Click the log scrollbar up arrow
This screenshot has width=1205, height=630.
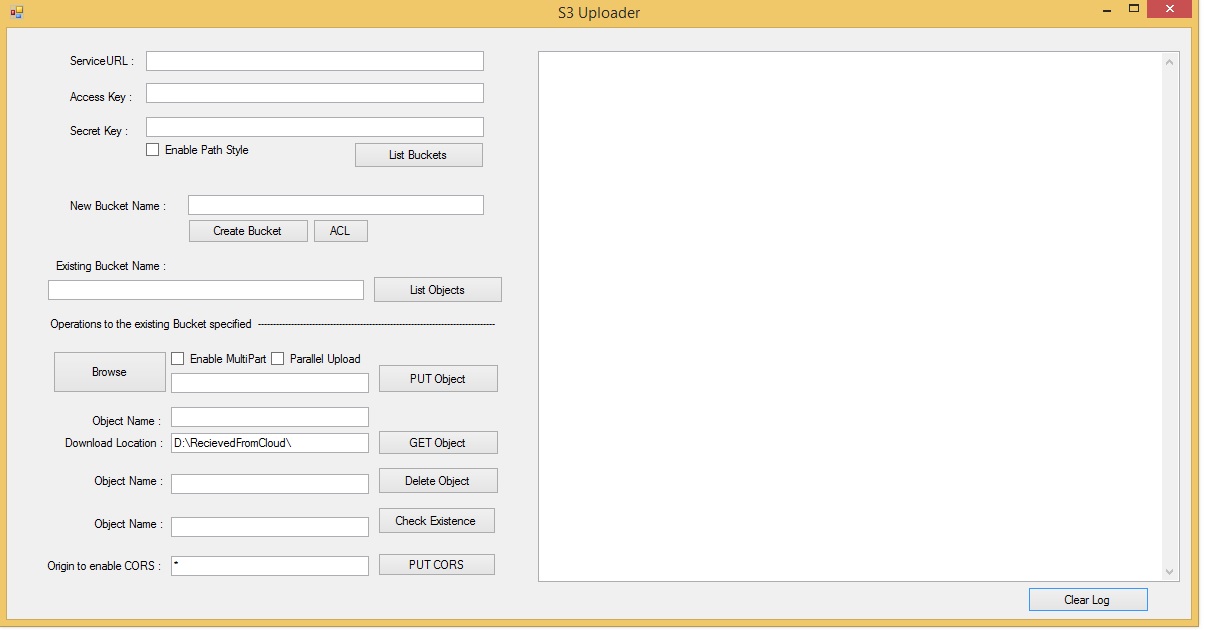pos(1170,62)
